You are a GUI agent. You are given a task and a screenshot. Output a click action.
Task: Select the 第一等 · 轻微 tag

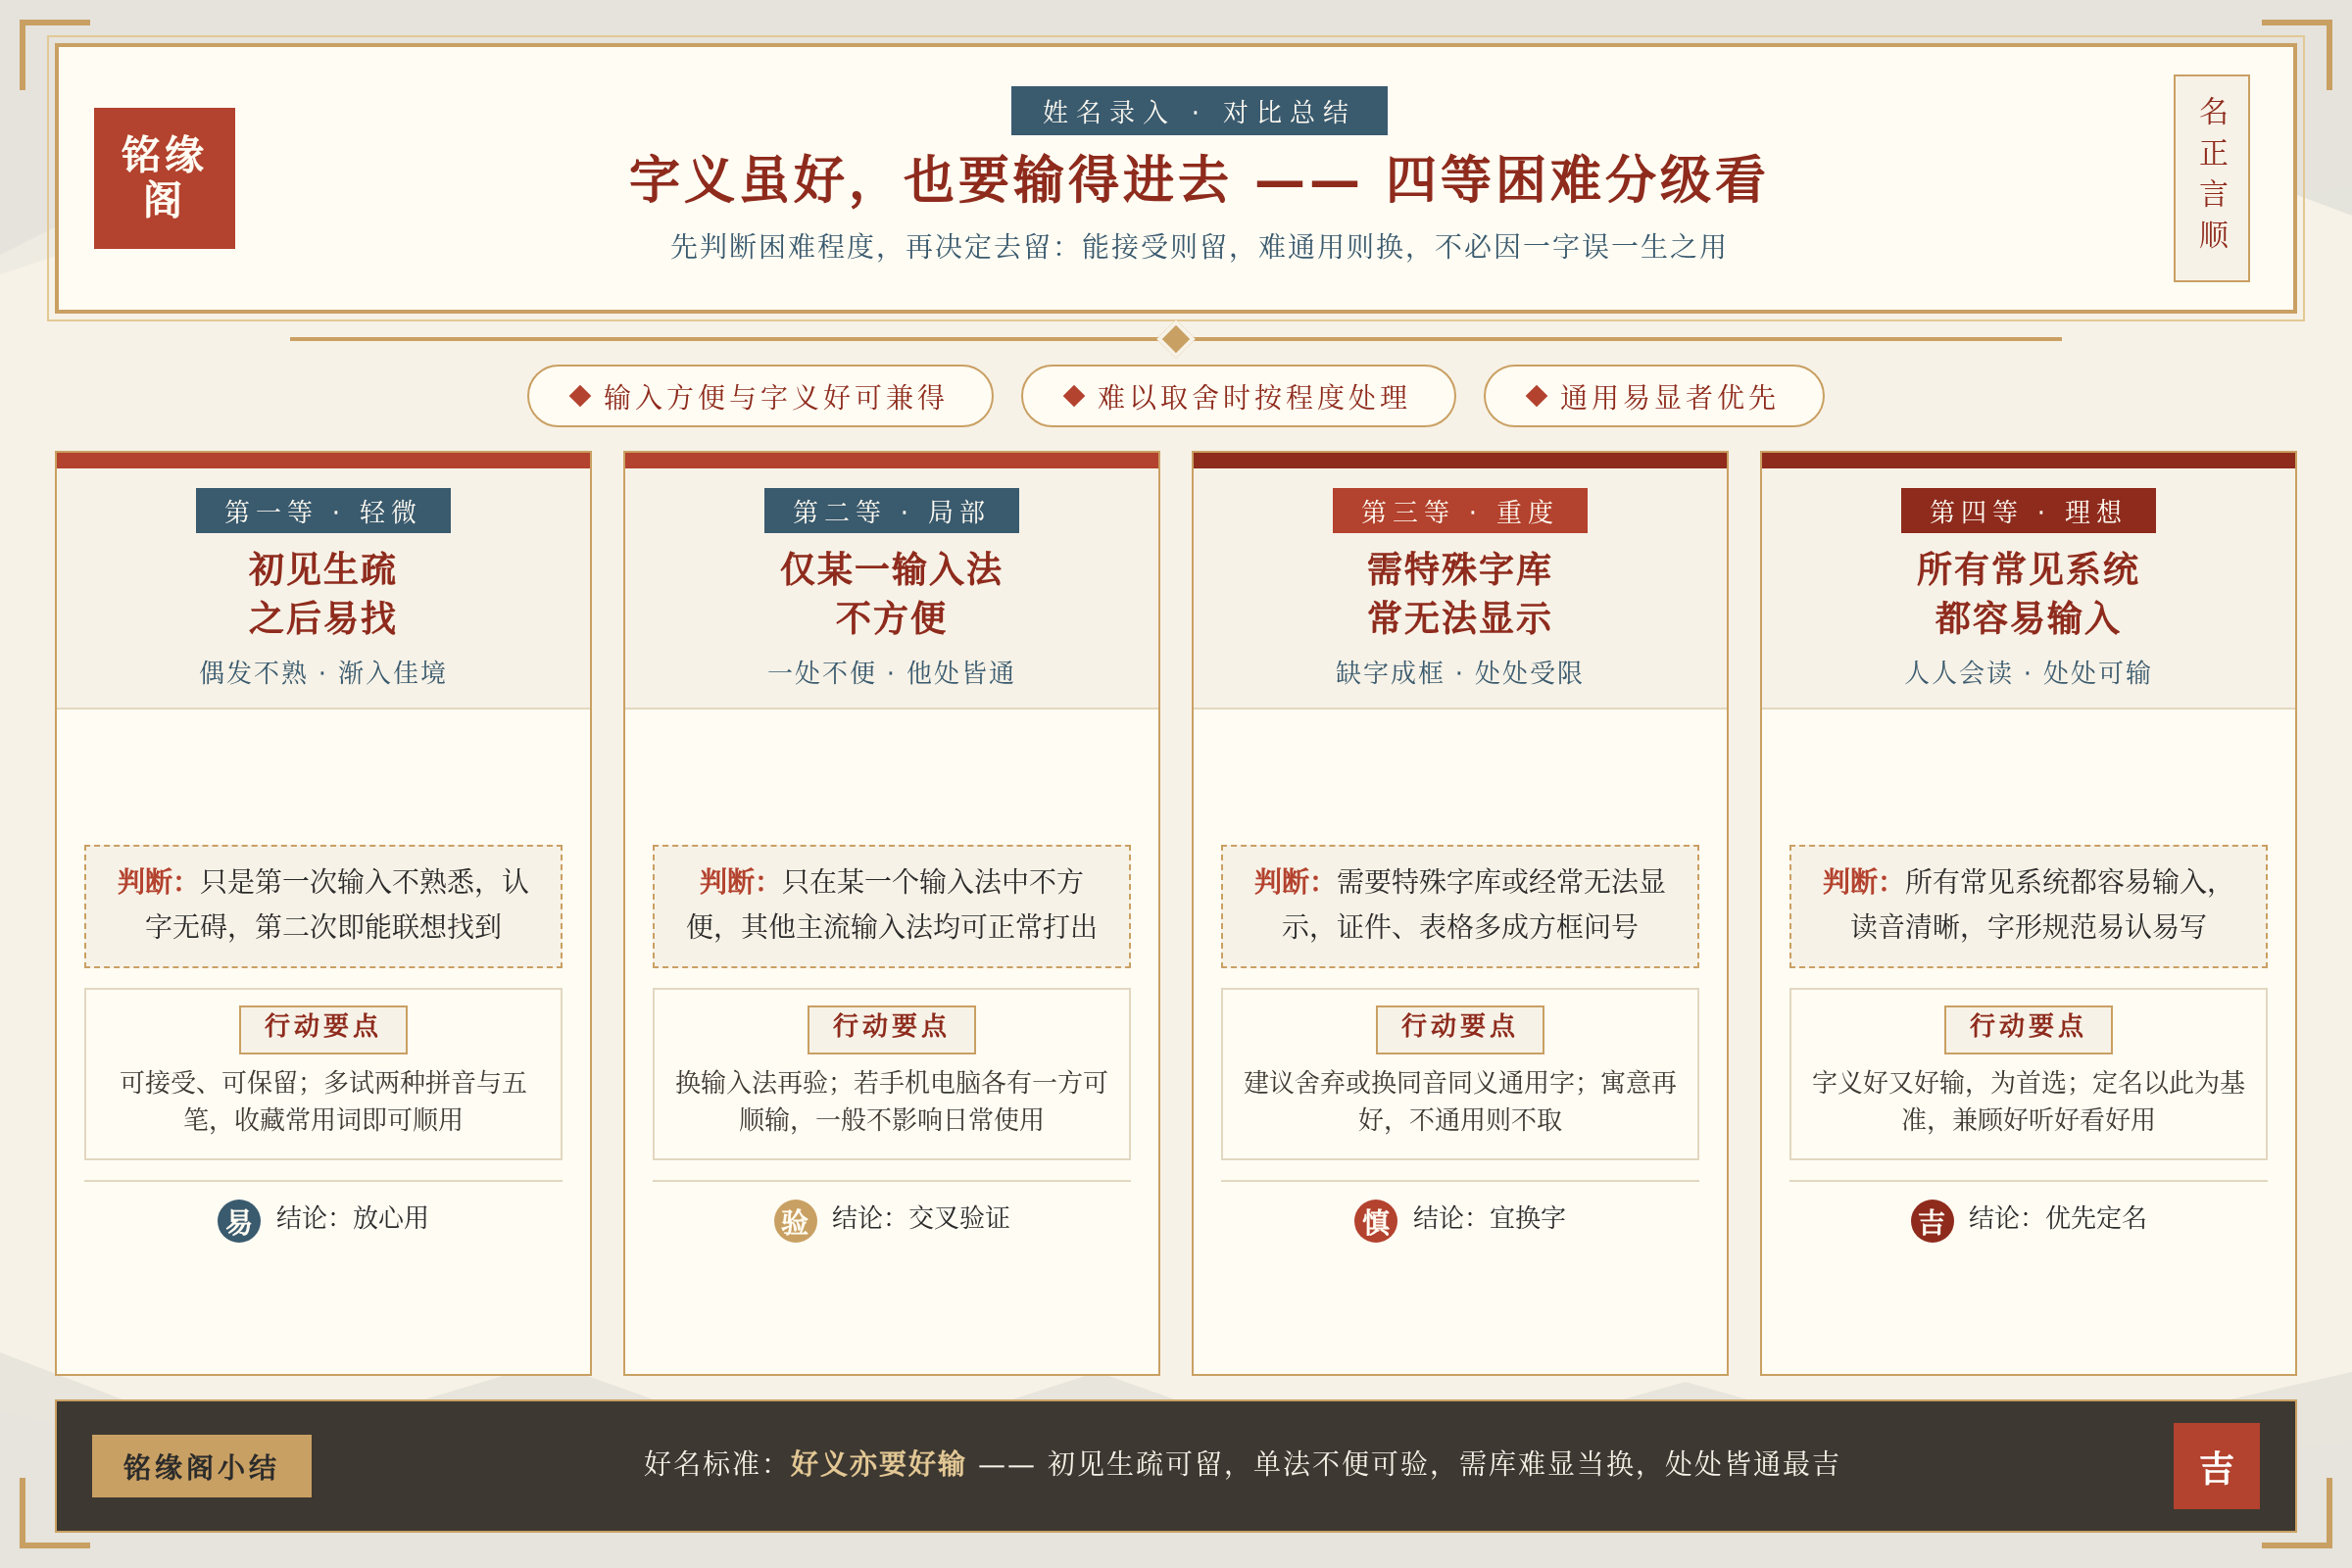323,511
